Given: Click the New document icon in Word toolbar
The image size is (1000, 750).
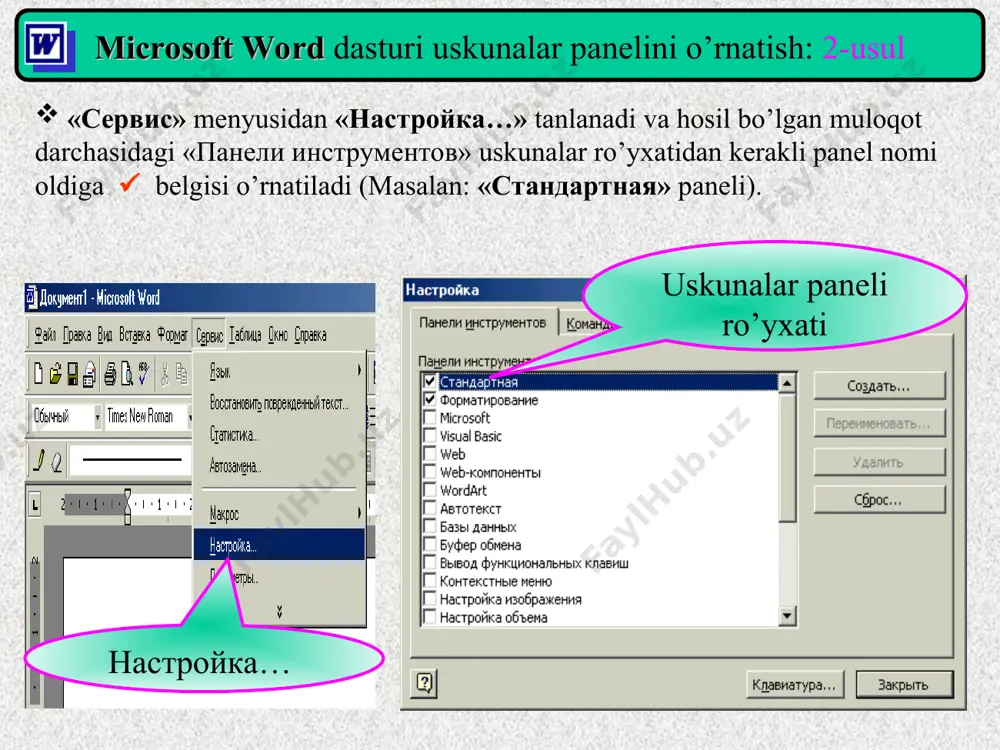Looking at the screenshot, I should (x=38, y=374).
